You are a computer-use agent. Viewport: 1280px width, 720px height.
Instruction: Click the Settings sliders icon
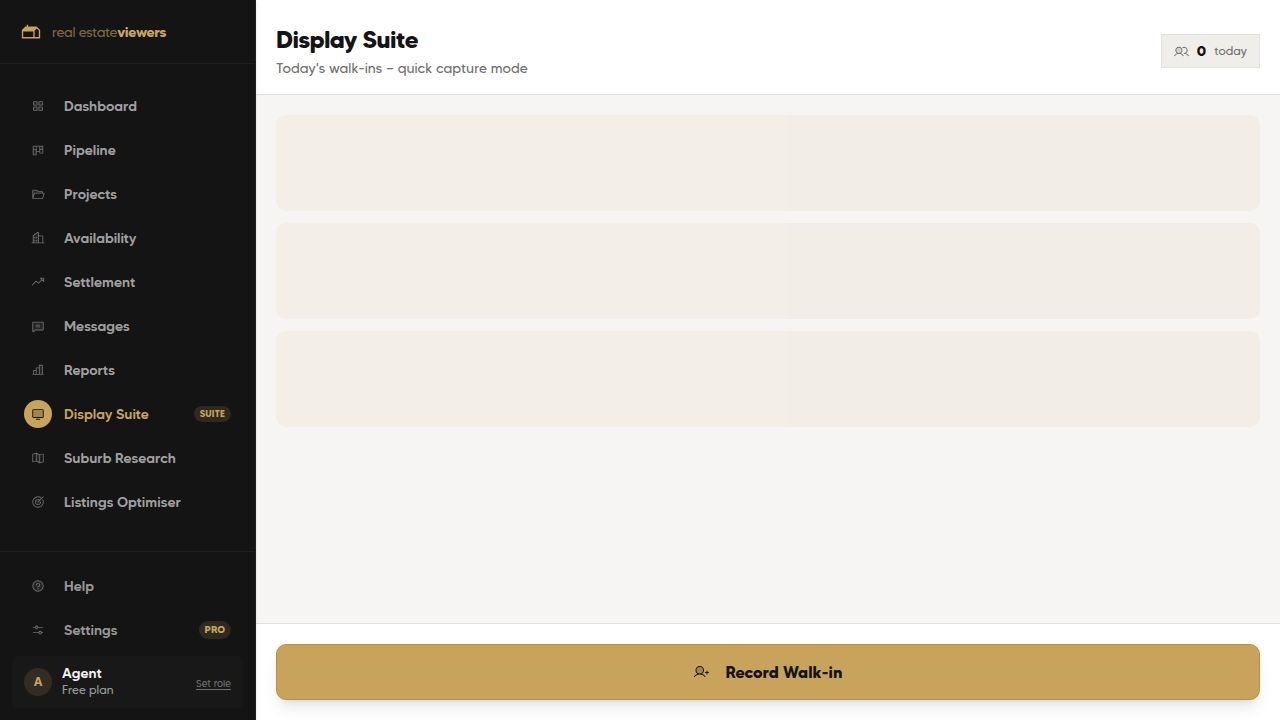(x=38, y=630)
